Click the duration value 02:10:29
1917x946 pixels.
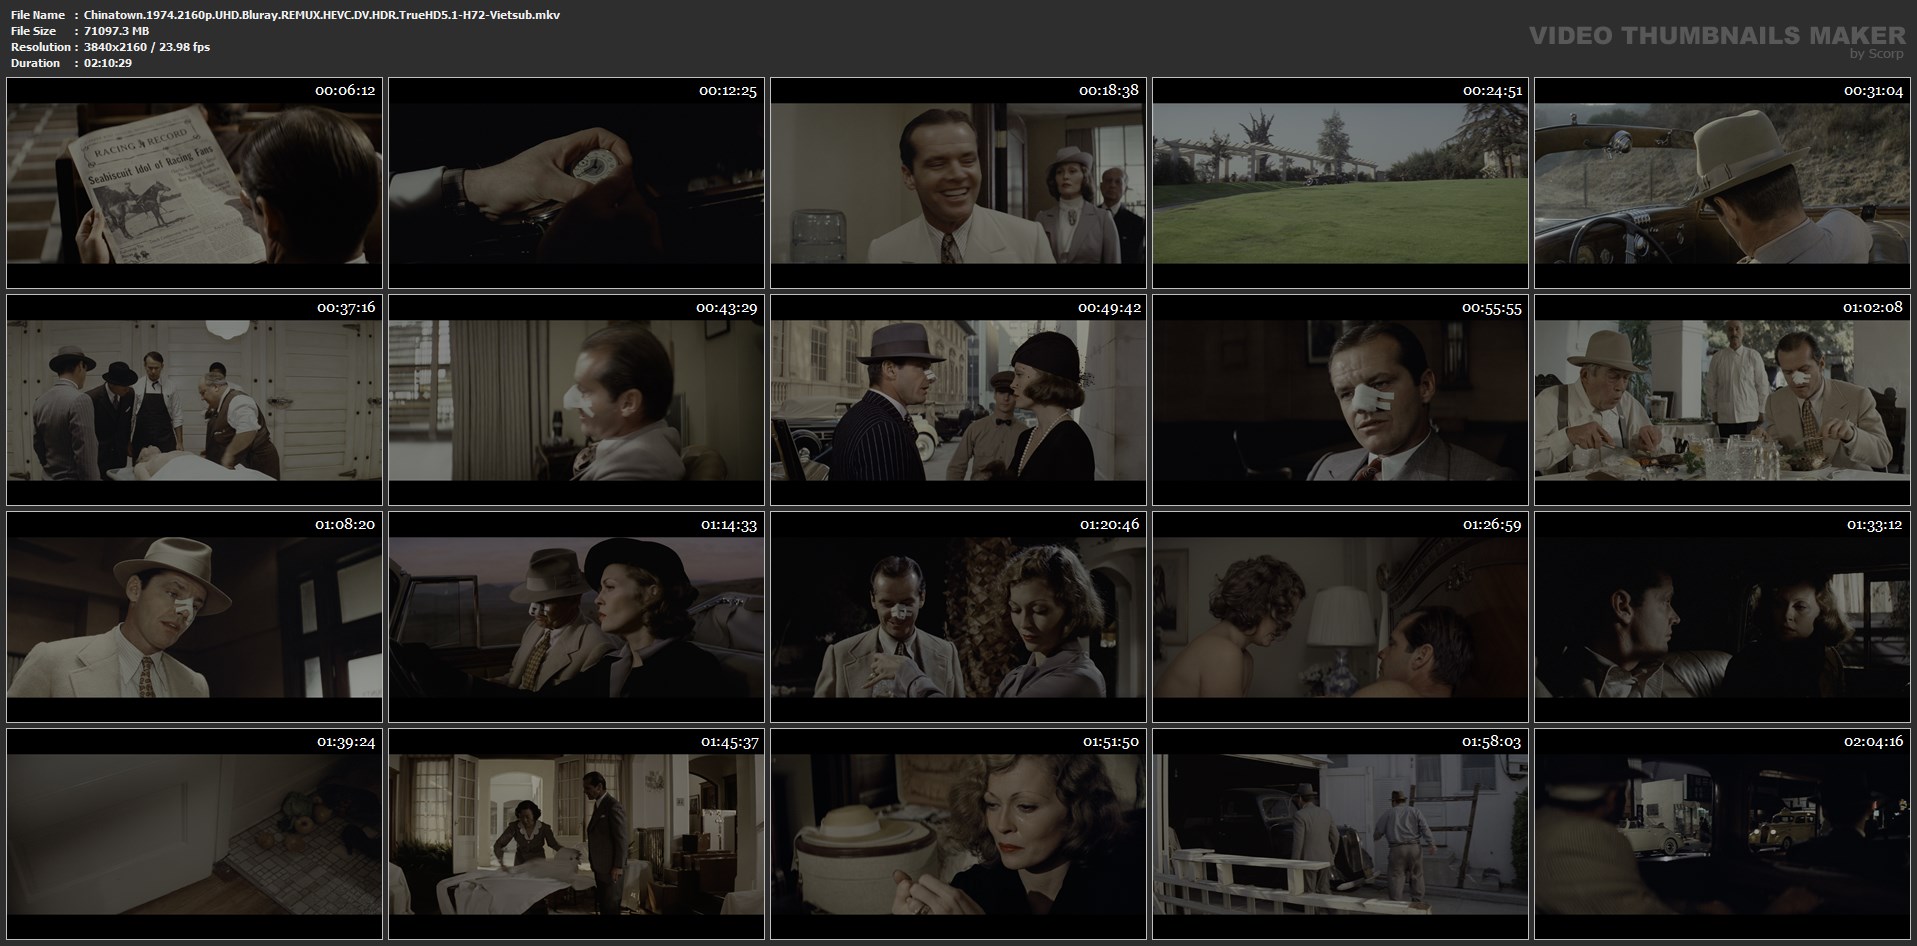[108, 63]
